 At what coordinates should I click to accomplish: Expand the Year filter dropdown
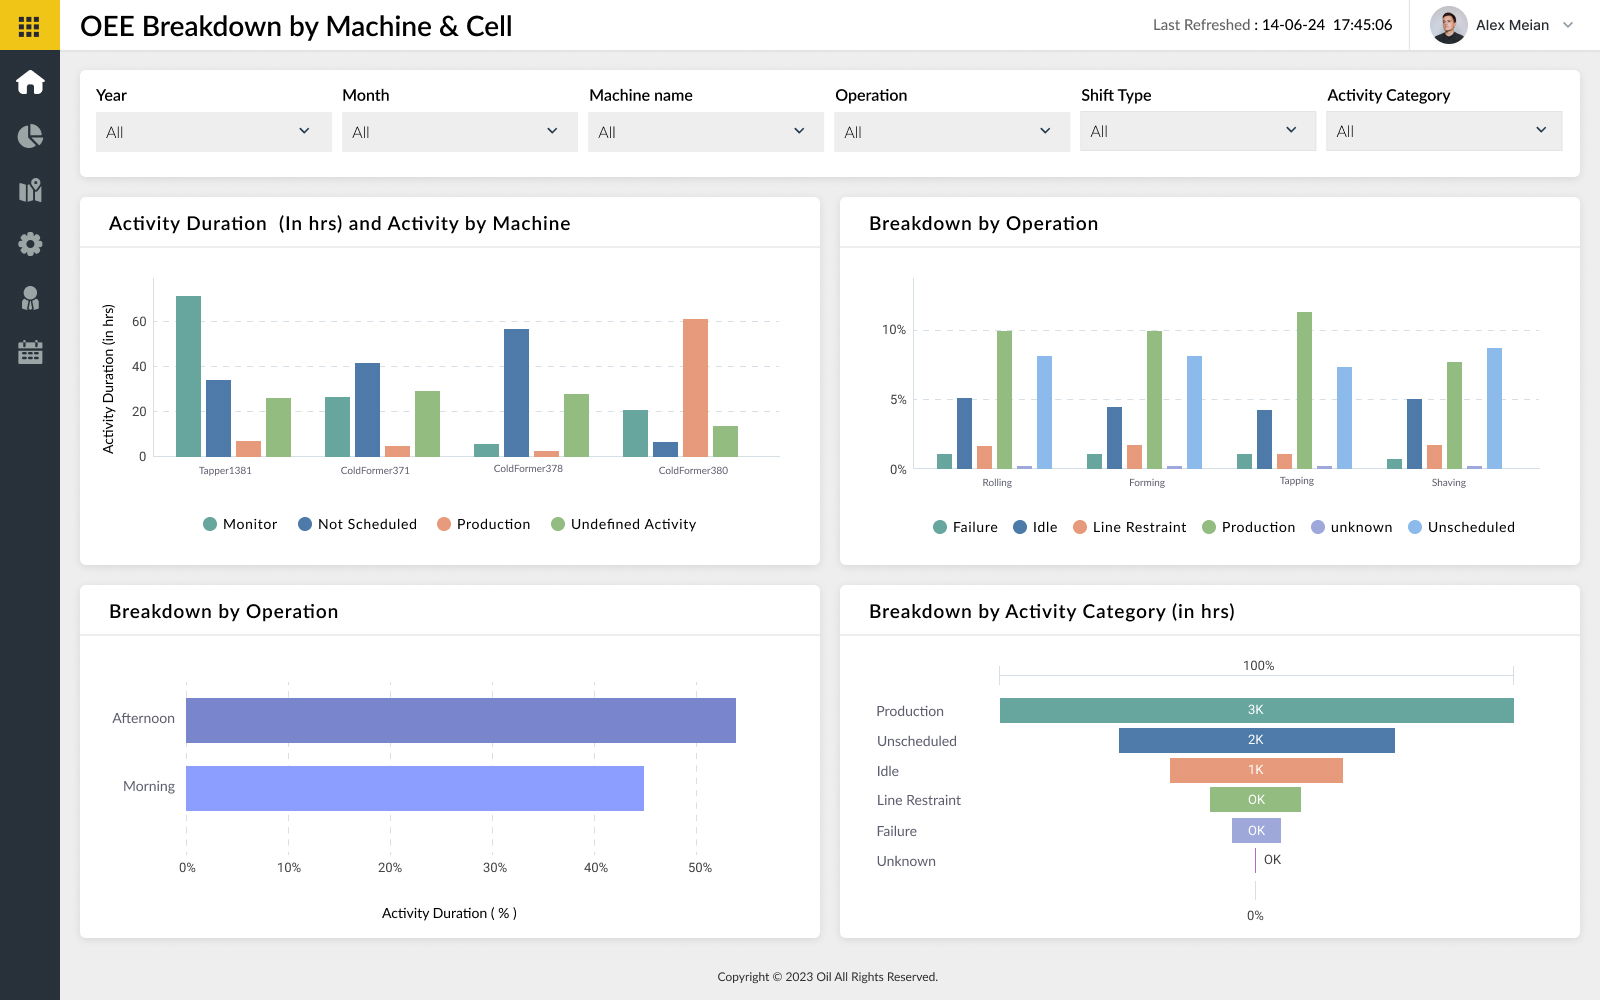coord(213,132)
